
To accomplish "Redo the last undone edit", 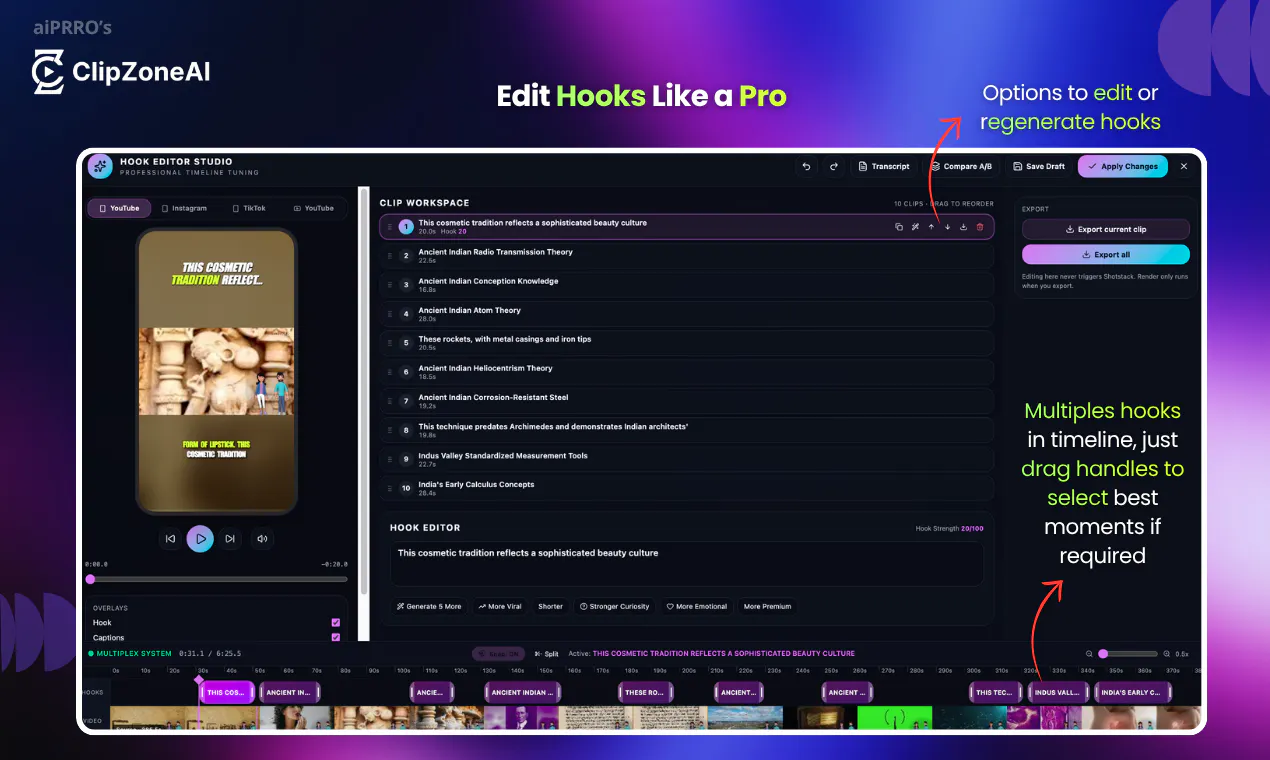I will (x=834, y=166).
